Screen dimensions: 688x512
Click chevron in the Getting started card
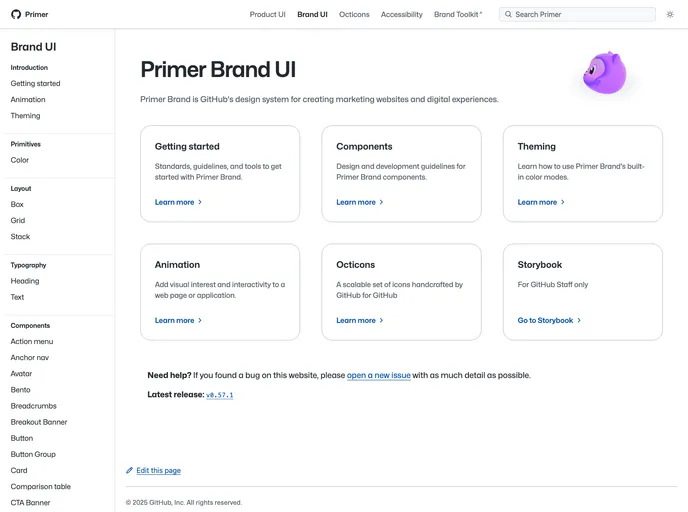(x=200, y=202)
